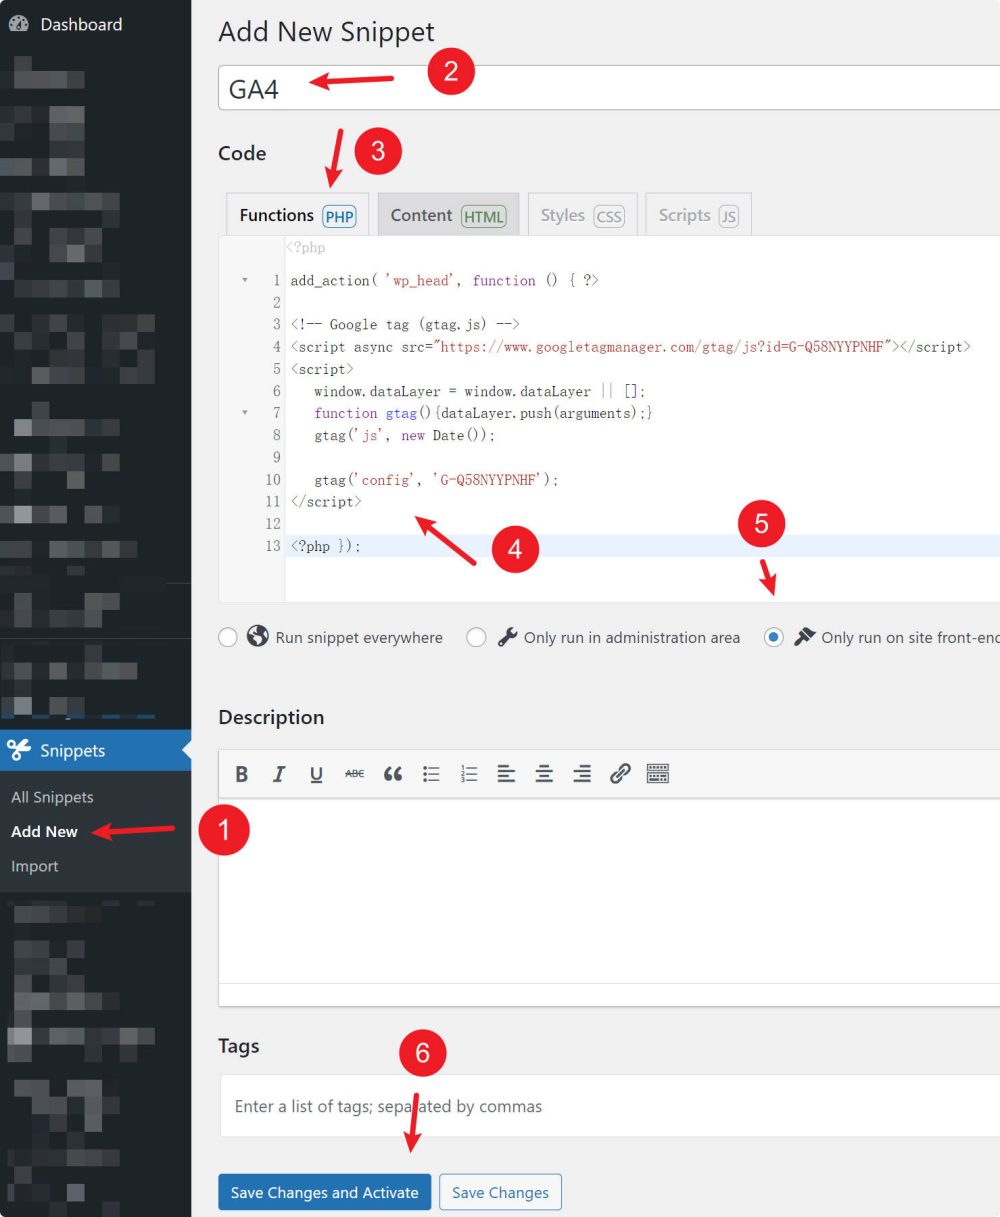Insert a blockquote in description

(x=392, y=773)
